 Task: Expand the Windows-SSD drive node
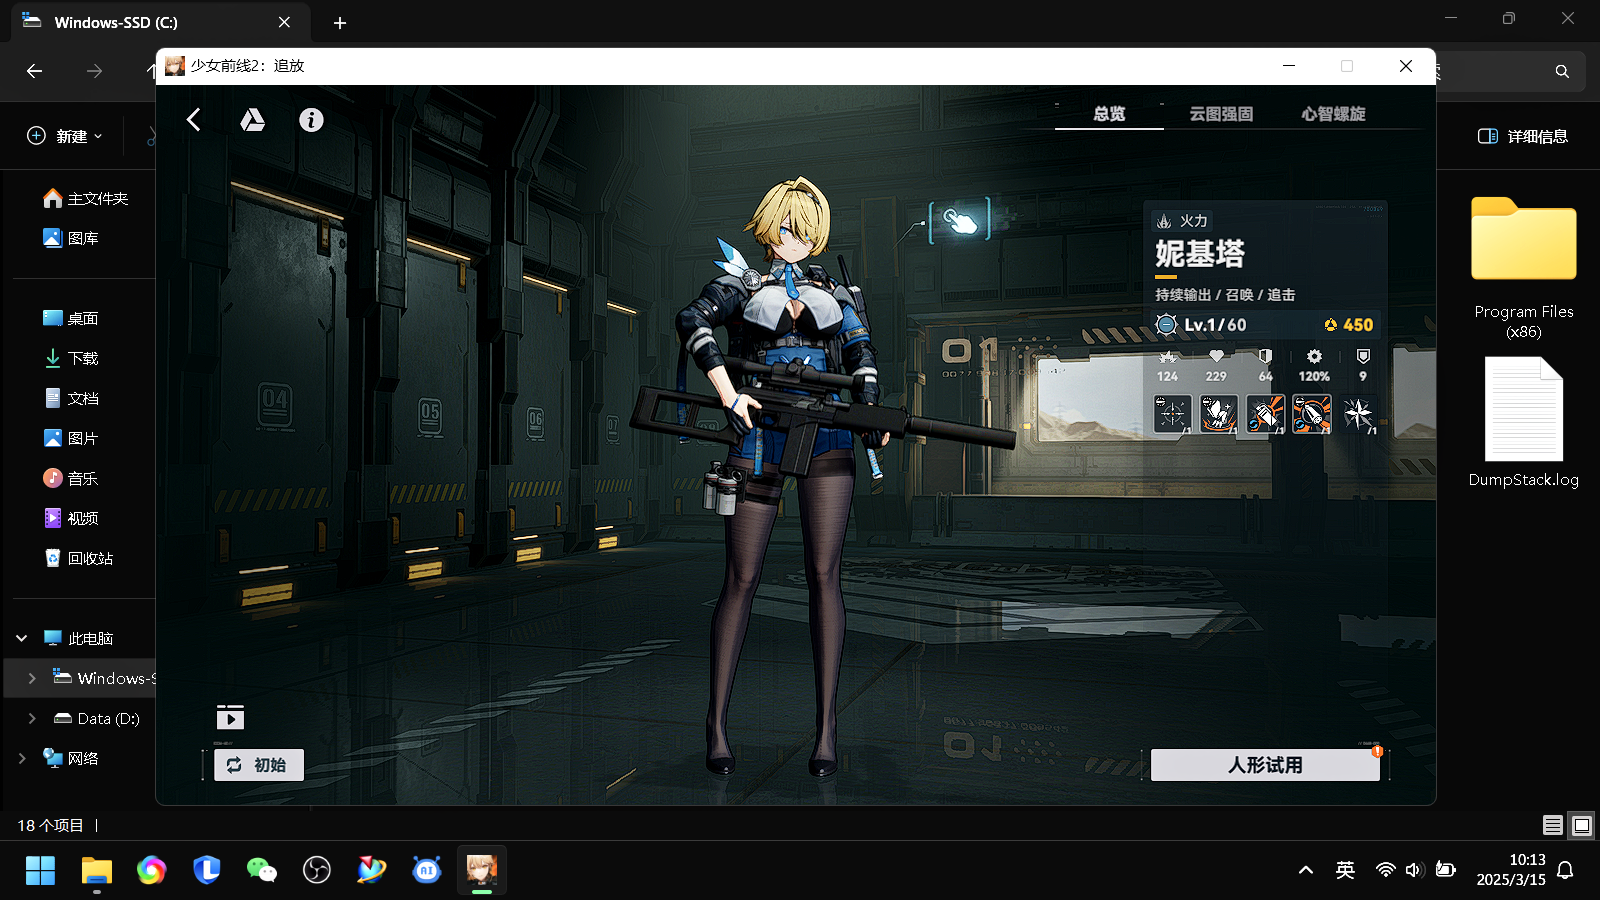click(32, 678)
